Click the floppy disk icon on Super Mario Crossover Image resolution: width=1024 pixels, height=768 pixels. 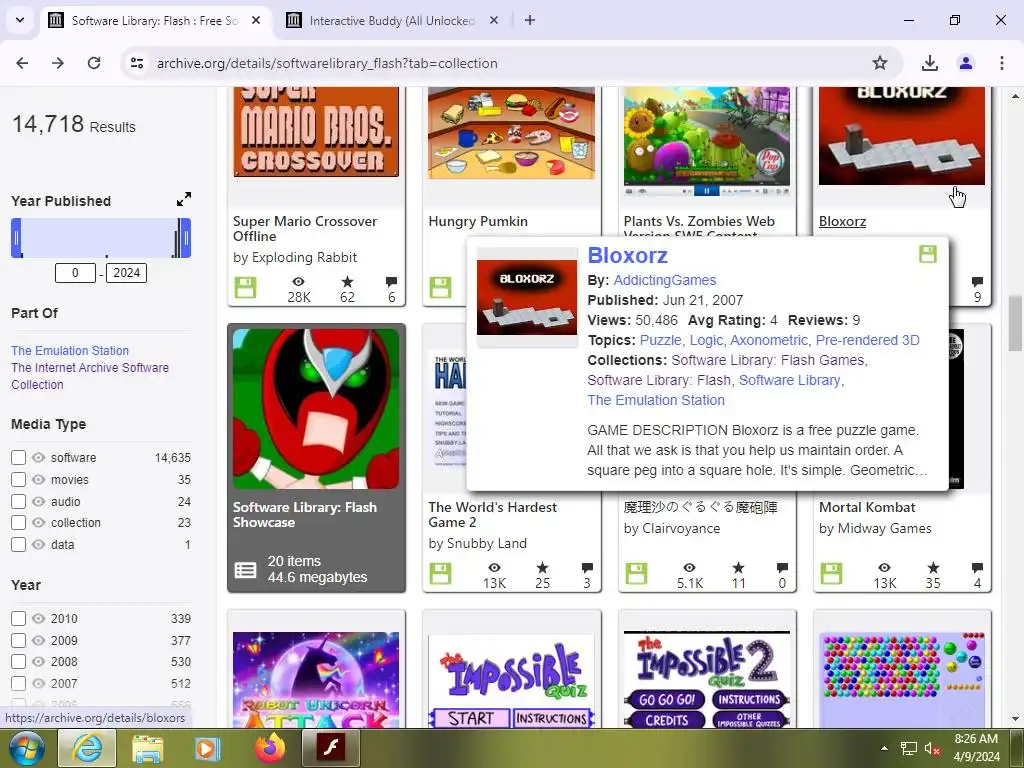coord(246,287)
